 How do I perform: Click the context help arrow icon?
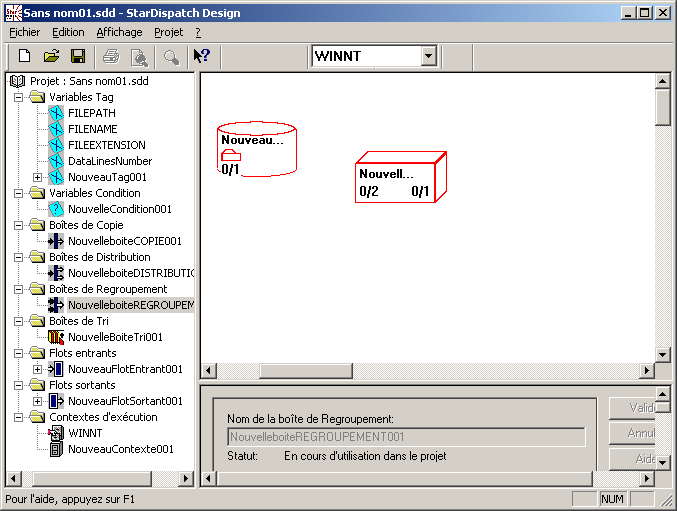pos(201,56)
